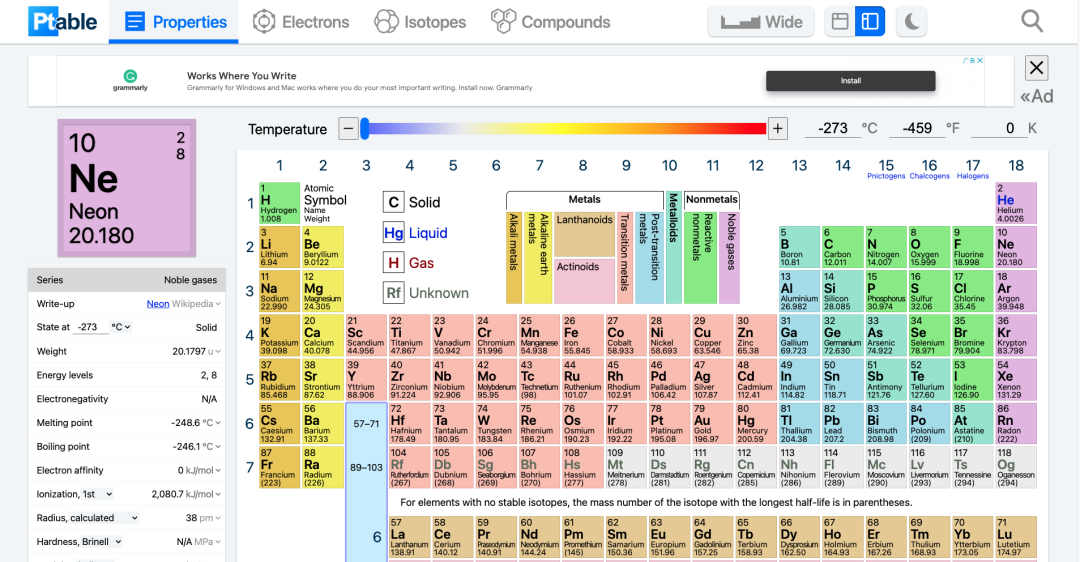Toggle dark mode moon icon
1080x562 pixels.
coord(912,21)
